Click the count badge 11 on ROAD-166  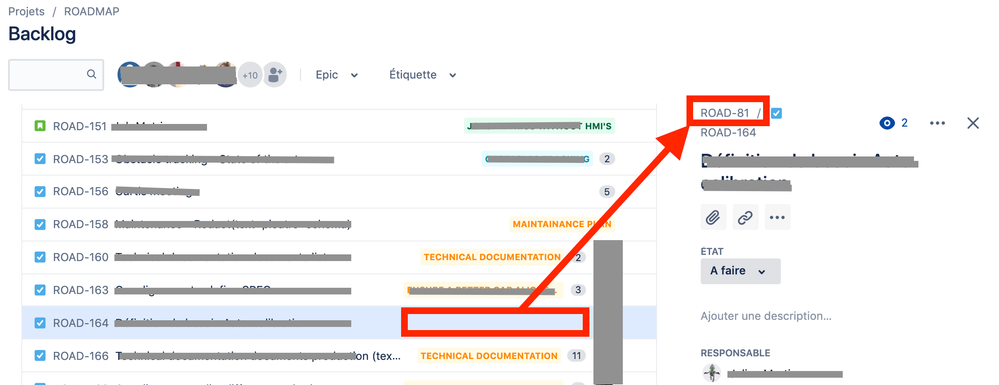coord(576,356)
